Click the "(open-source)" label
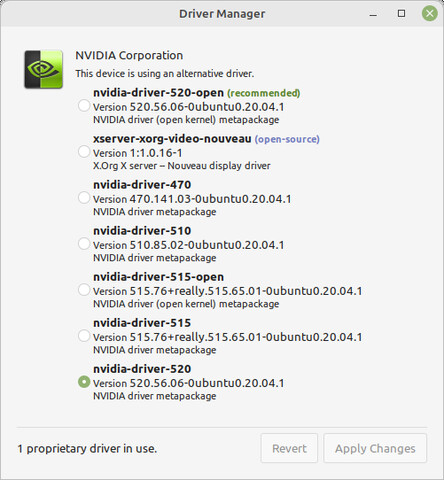444x480 pixels. pyautogui.click(x=287, y=139)
